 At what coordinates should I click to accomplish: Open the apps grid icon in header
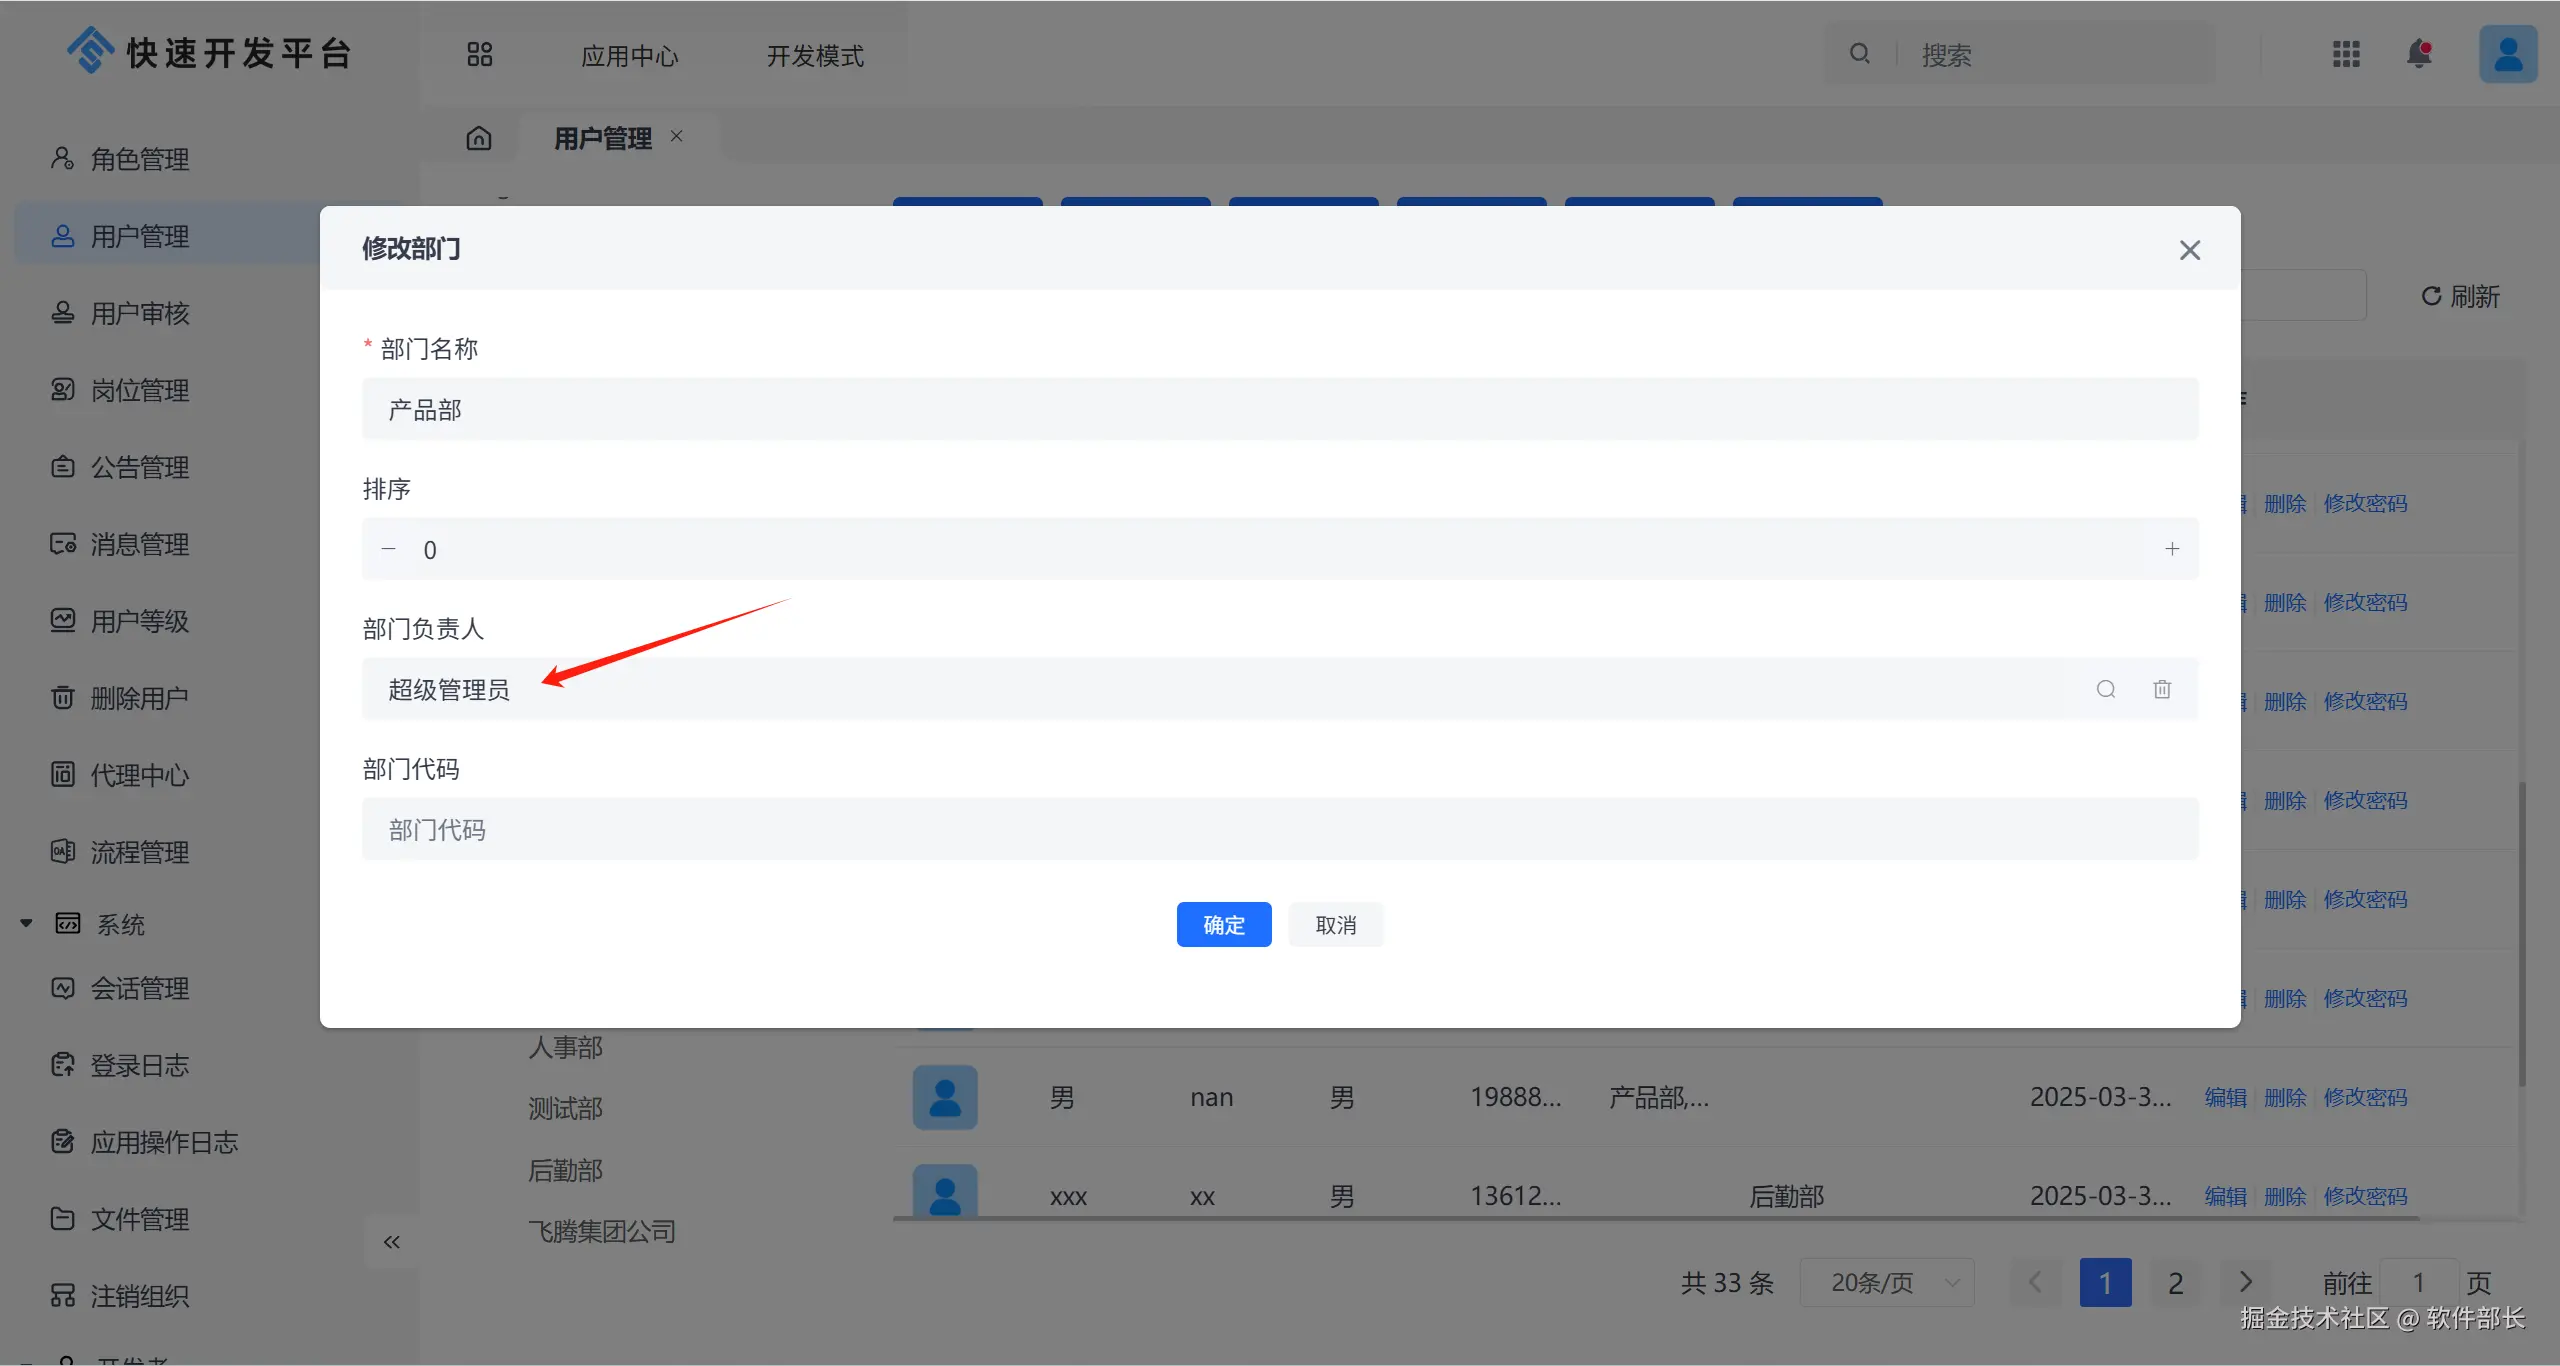pos(2346,54)
